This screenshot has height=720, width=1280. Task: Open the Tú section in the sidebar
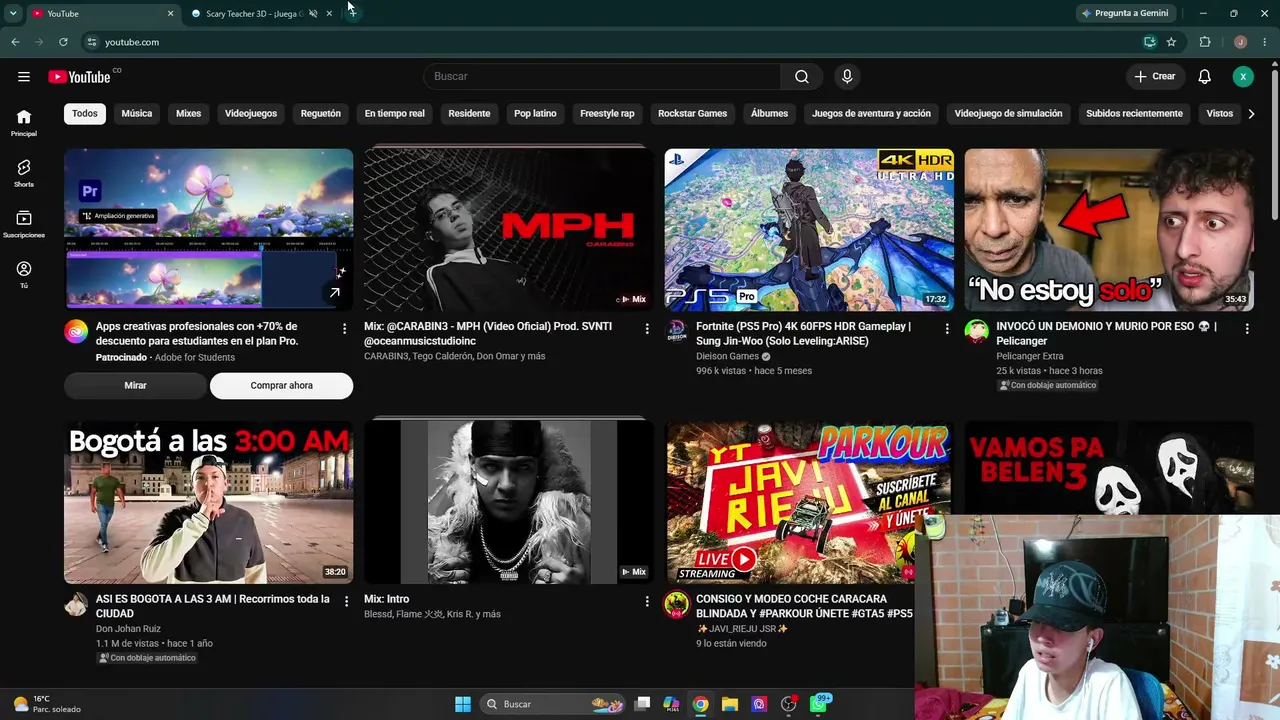coord(24,275)
